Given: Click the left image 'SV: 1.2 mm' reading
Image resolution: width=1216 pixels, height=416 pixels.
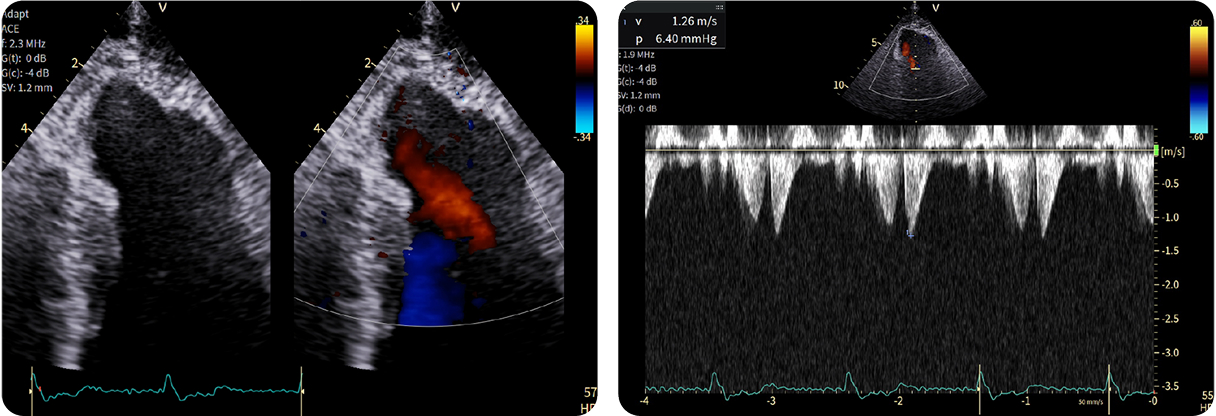Looking at the screenshot, I should (27, 87).
